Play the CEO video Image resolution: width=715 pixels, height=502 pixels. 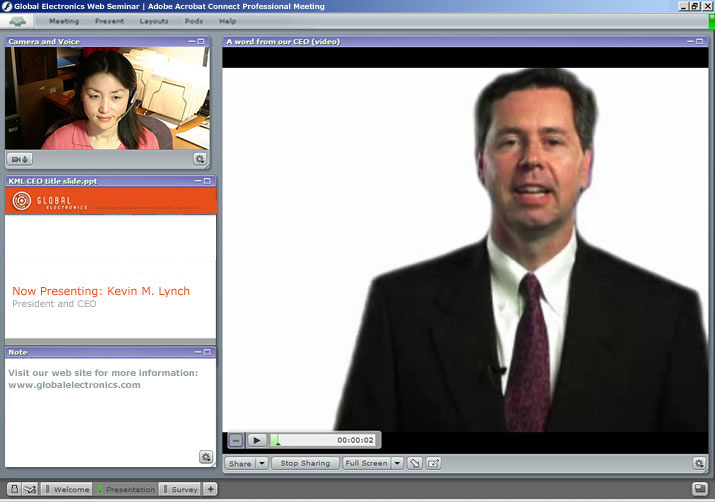tap(257, 440)
